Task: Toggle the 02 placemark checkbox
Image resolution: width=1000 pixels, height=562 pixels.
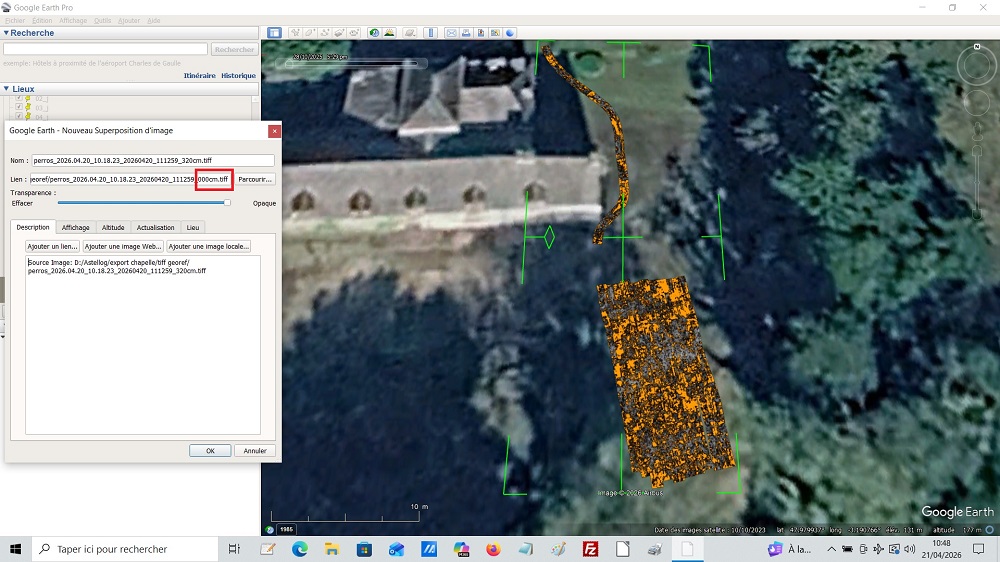Action: 18,98
